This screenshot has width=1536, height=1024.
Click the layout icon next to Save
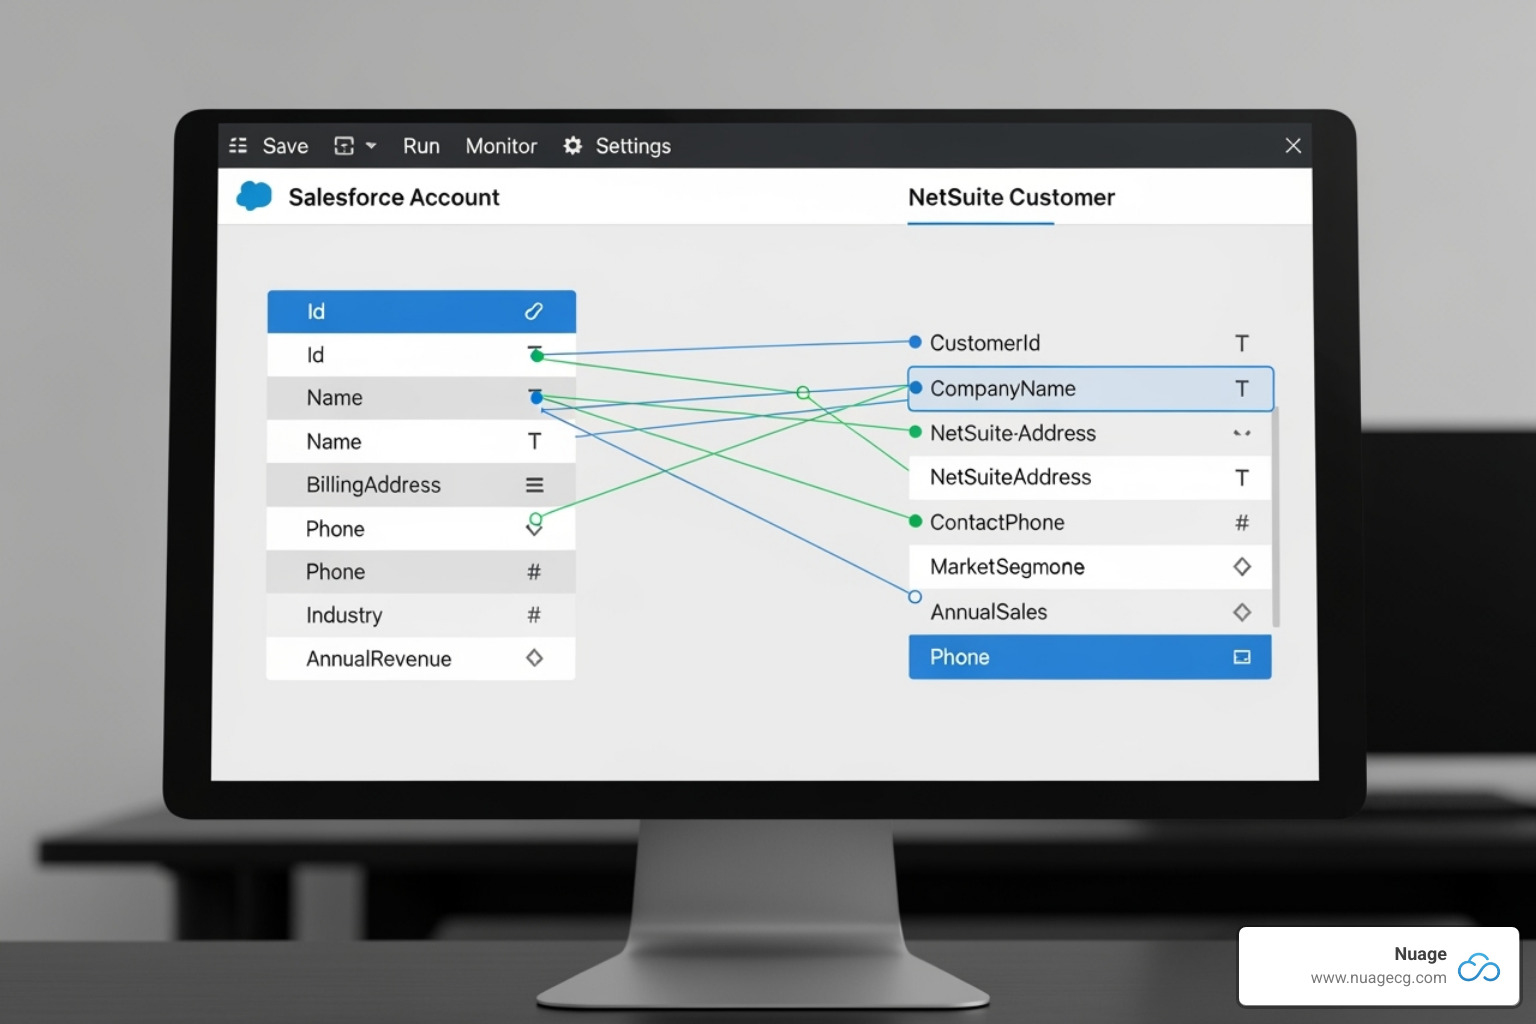(x=344, y=146)
